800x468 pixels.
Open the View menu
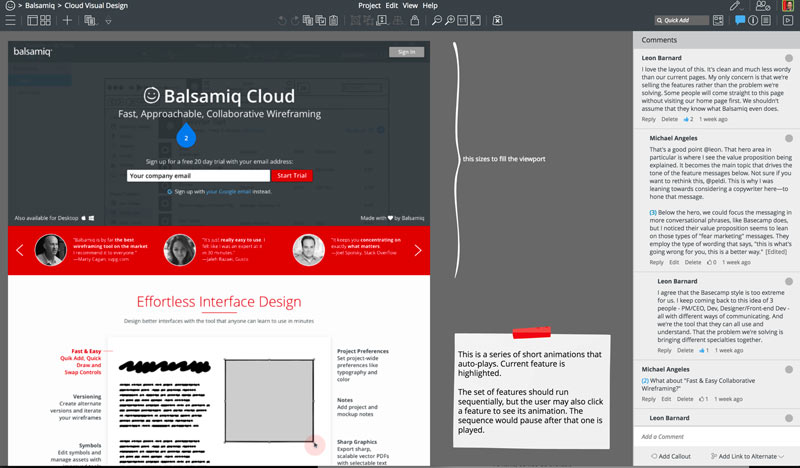coord(410,6)
